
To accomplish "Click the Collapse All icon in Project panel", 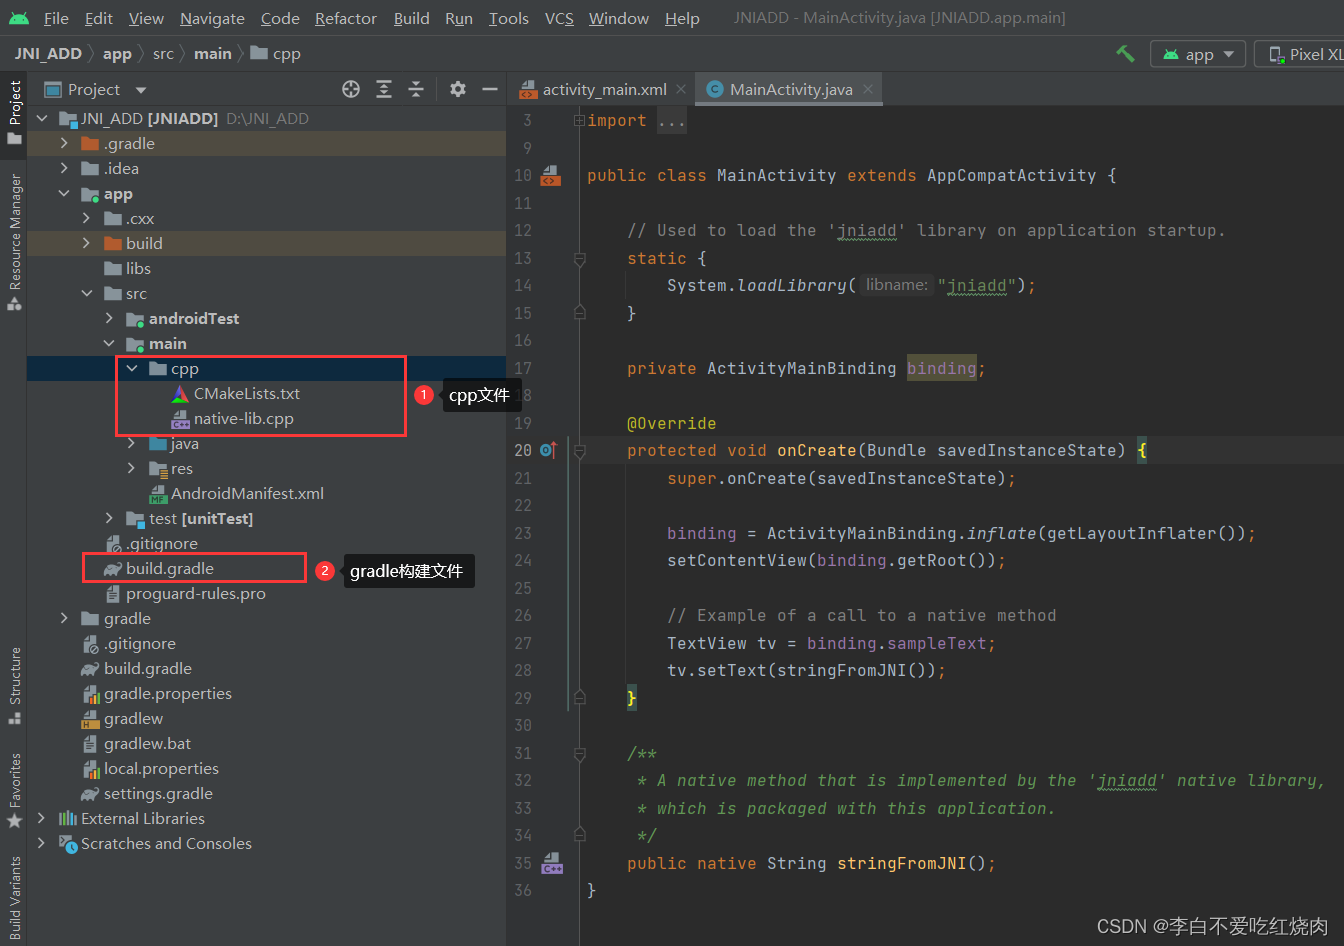I will coord(416,89).
